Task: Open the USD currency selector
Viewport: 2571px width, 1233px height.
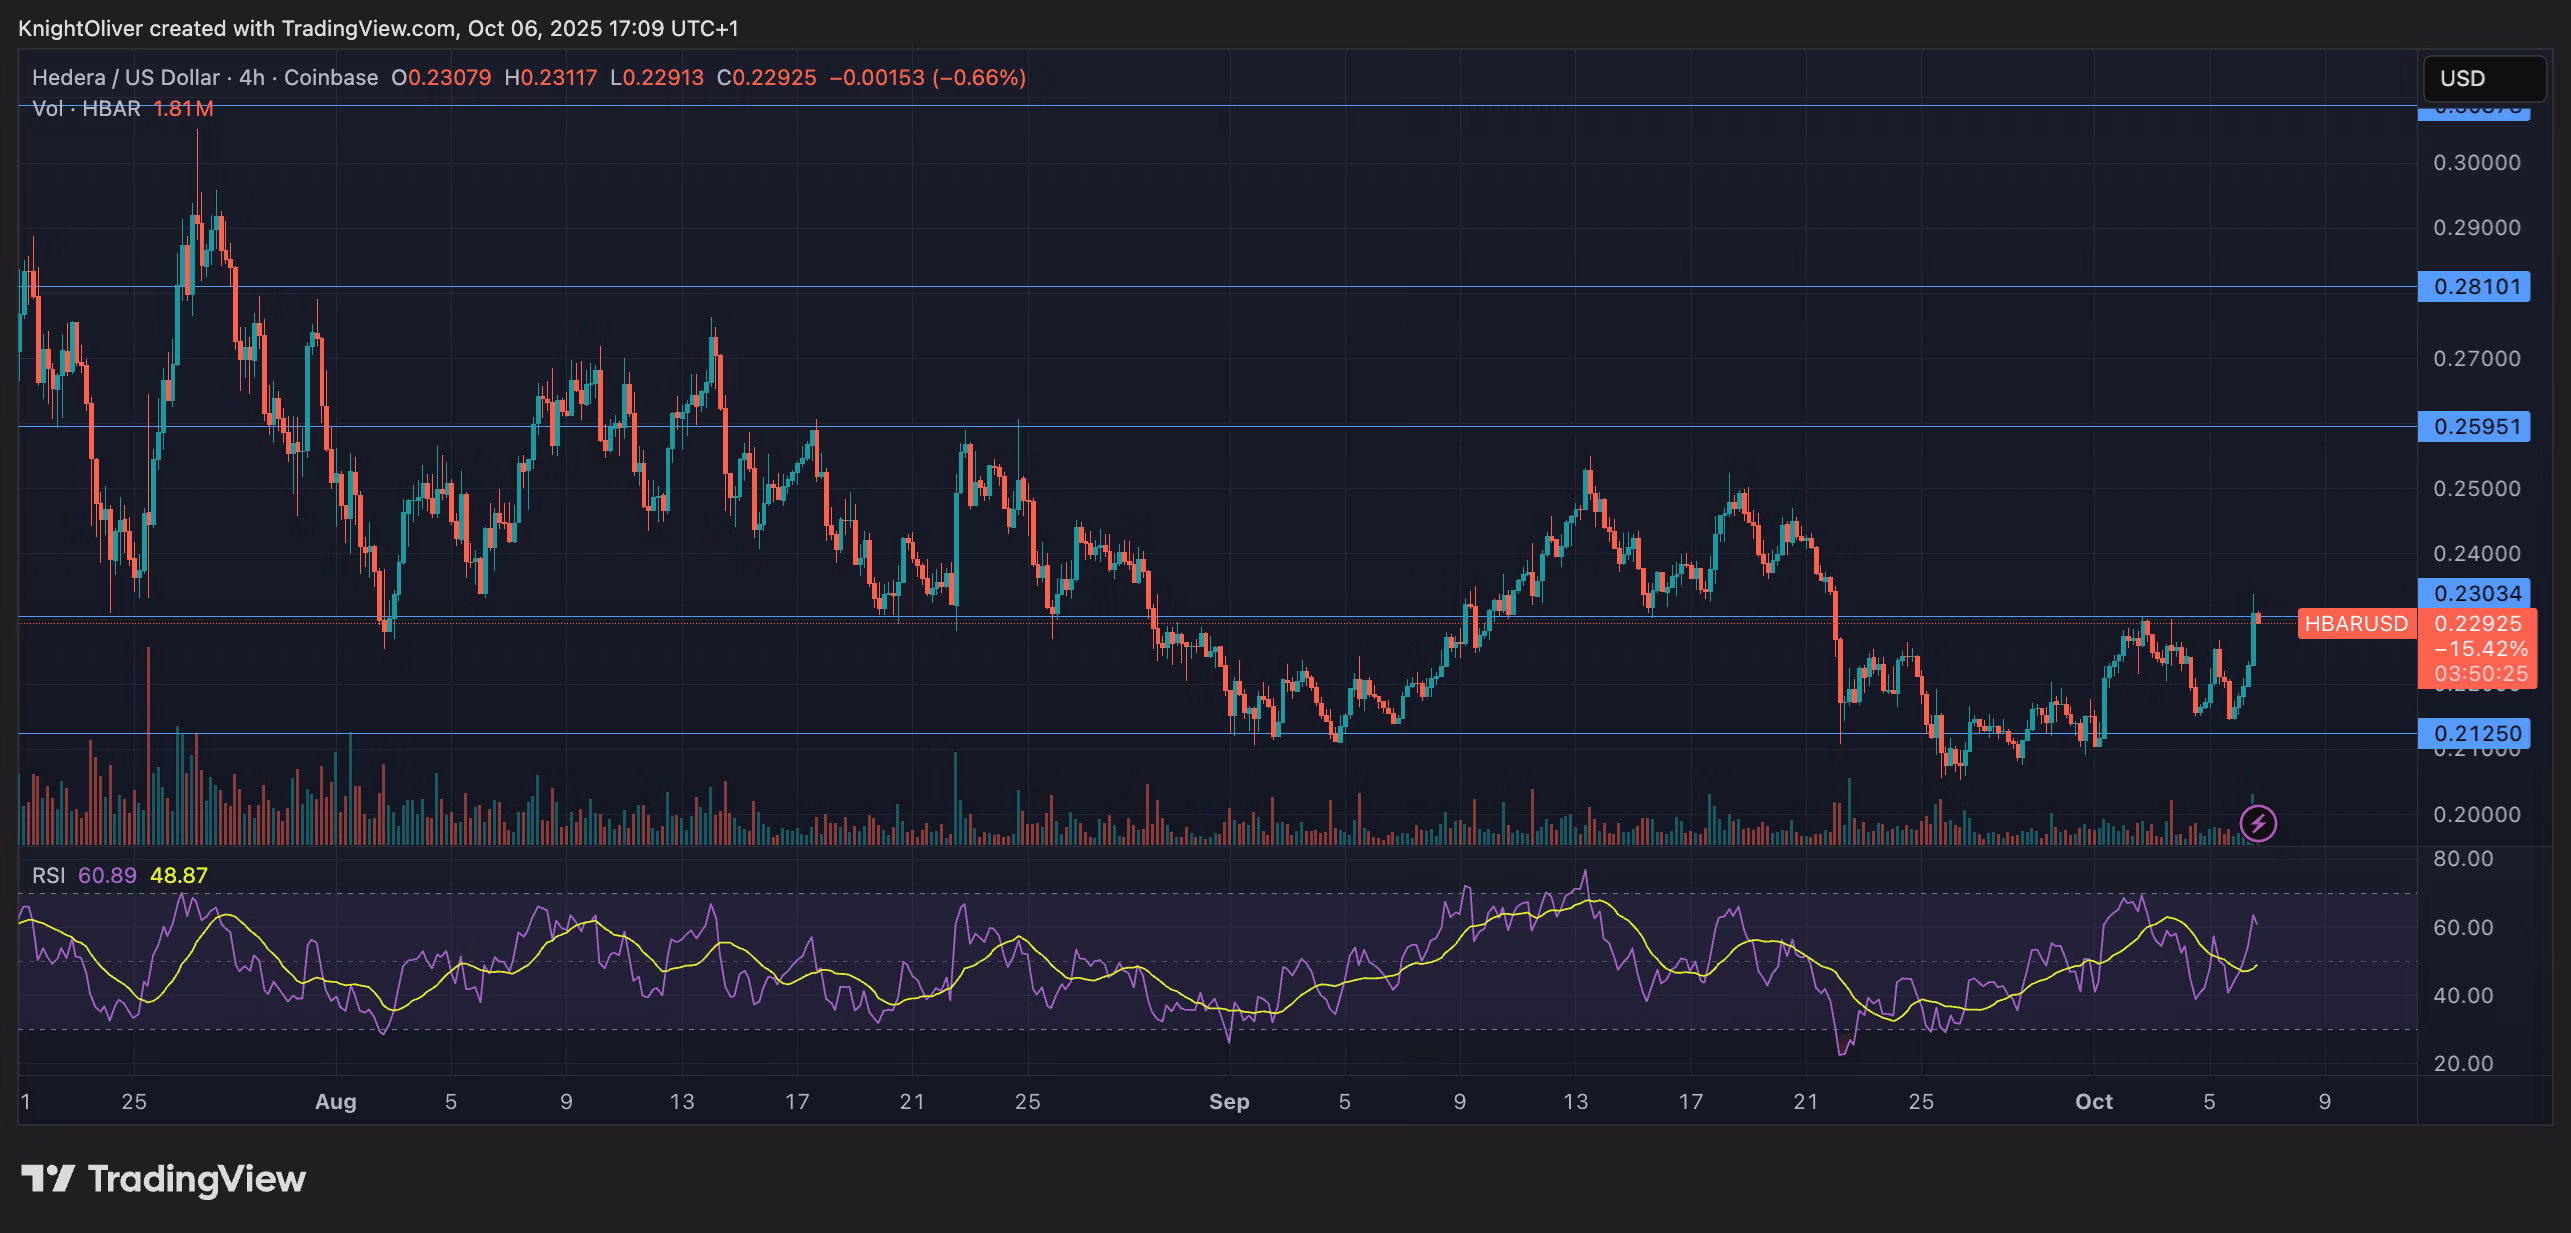Action: click(x=2483, y=78)
